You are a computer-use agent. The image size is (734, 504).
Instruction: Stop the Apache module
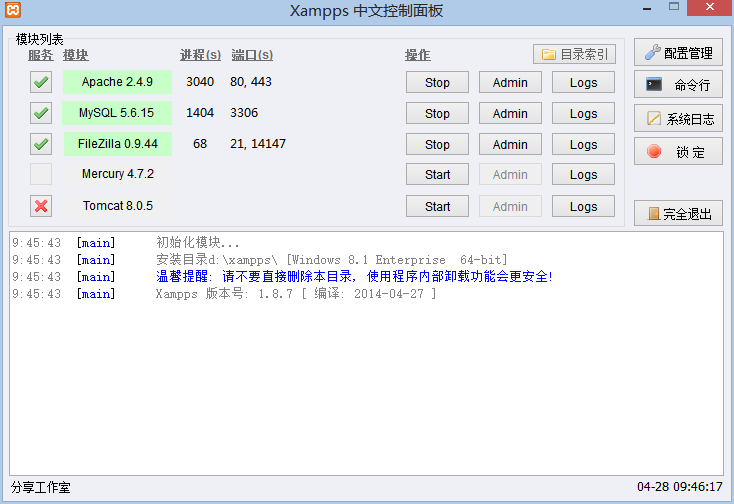click(437, 83)
